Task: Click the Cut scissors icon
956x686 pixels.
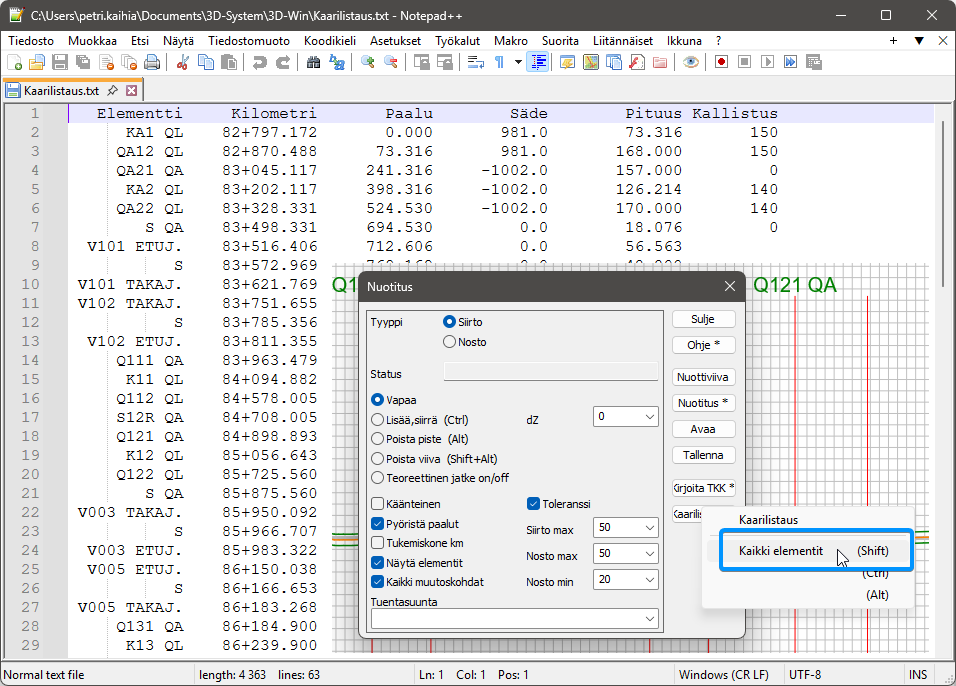Action: pyautogui.click(x=183, y=62)
